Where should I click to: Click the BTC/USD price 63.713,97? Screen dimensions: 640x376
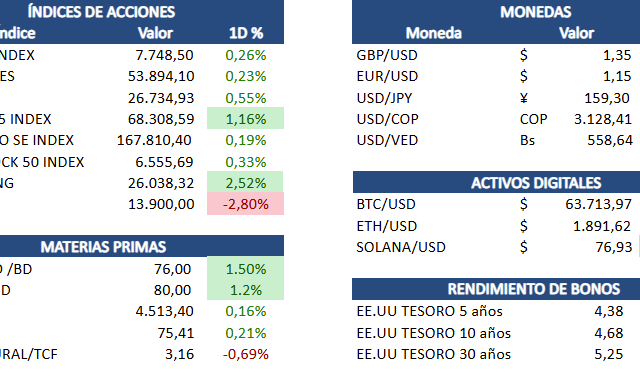598,204
